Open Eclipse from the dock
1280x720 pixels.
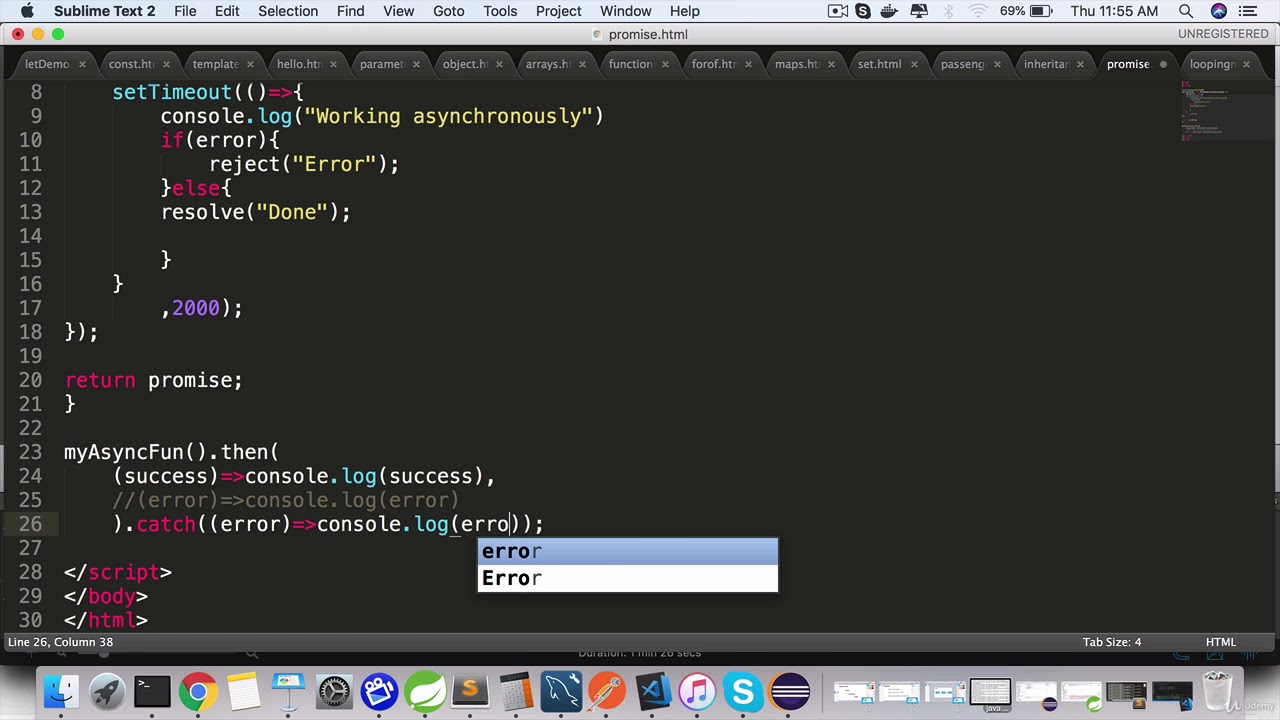coord(789,691)
